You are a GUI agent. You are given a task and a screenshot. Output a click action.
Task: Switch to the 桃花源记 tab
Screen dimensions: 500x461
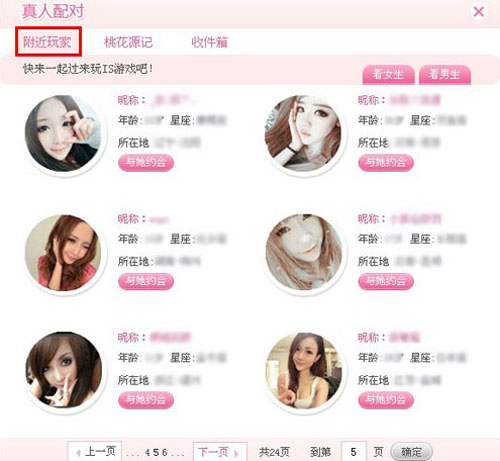(128, 42)
